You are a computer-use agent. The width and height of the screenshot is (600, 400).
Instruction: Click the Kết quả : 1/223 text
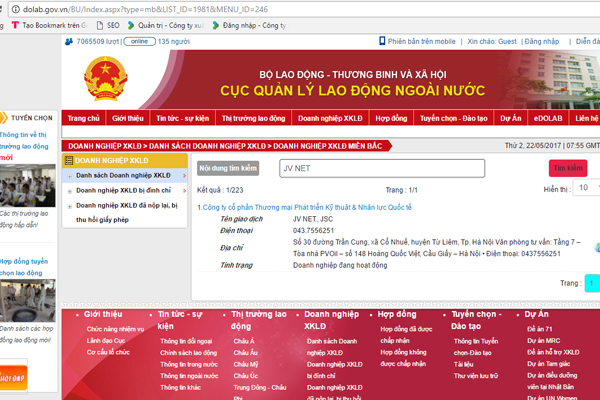[220, 190]
